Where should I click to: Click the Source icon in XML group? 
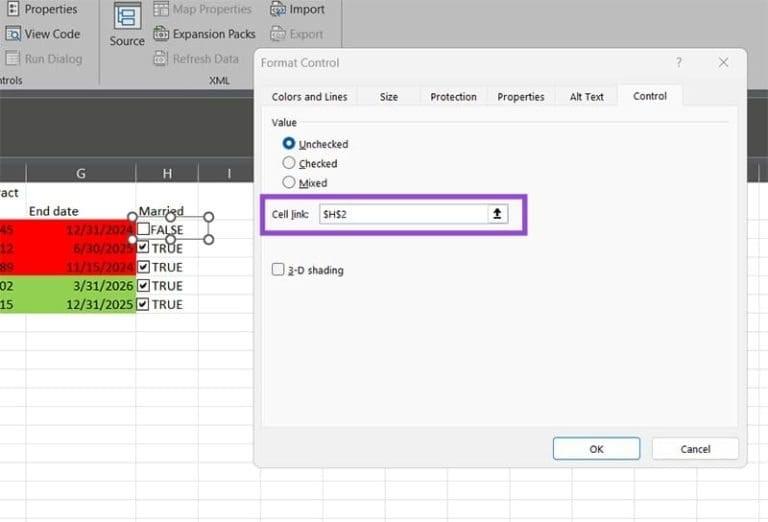pyautogui.click(x=127, y=18)
